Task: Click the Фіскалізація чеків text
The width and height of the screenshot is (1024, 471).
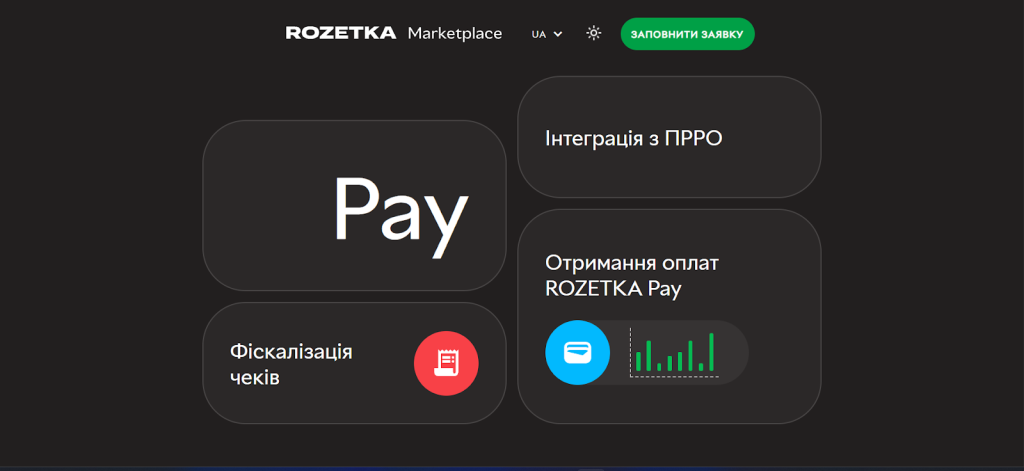Action: (x=291, y=364)
